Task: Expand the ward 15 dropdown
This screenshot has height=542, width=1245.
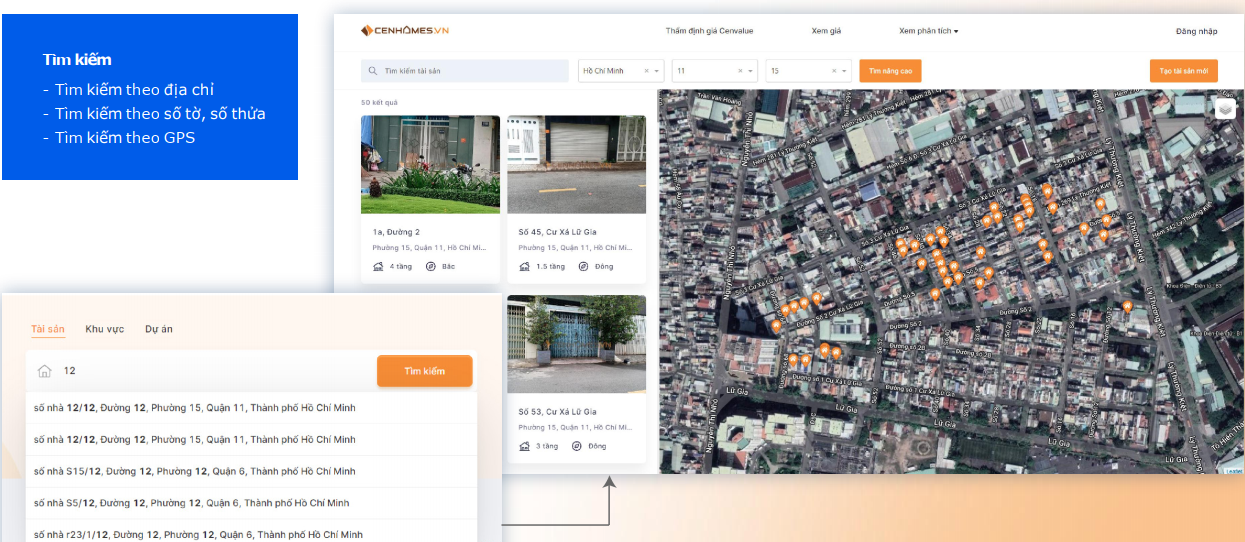Action: click(x=845, y=71)
